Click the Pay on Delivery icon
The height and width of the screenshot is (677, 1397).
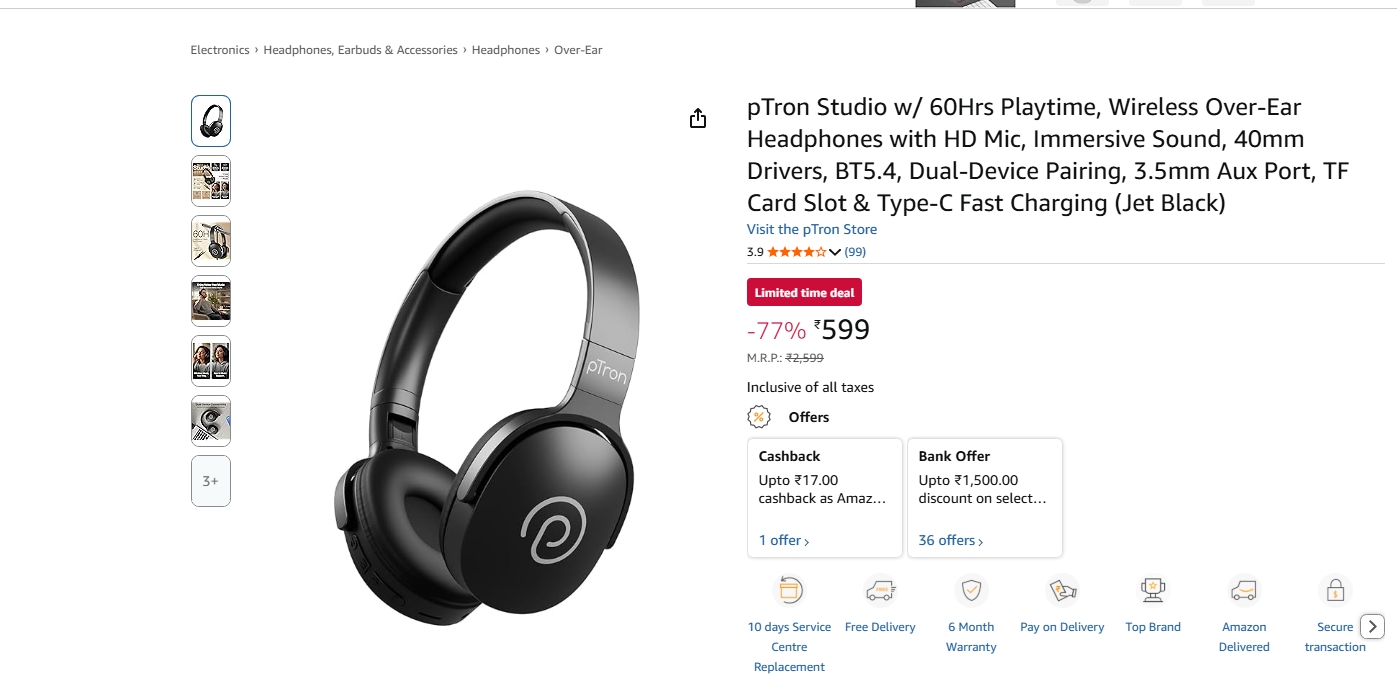tap(1062, 590)
